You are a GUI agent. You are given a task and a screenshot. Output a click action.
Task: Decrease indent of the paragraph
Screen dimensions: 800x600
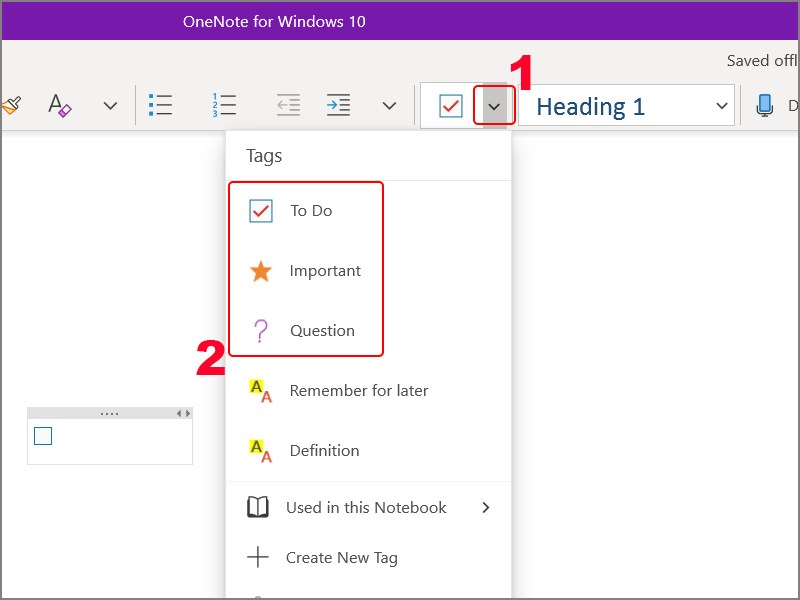click(x=288, y=105)
